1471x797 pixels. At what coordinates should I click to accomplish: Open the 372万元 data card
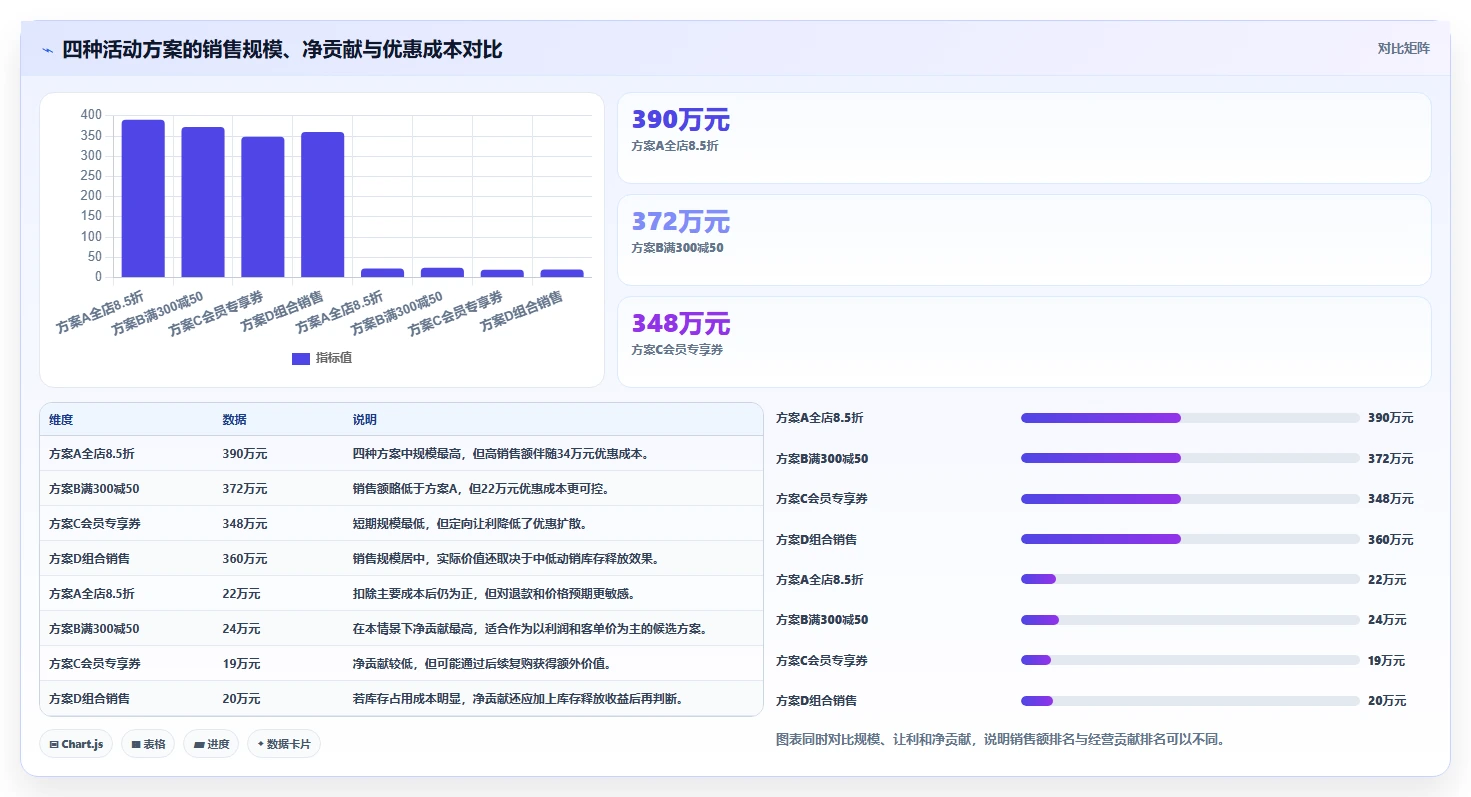(x=1024, y=240)
